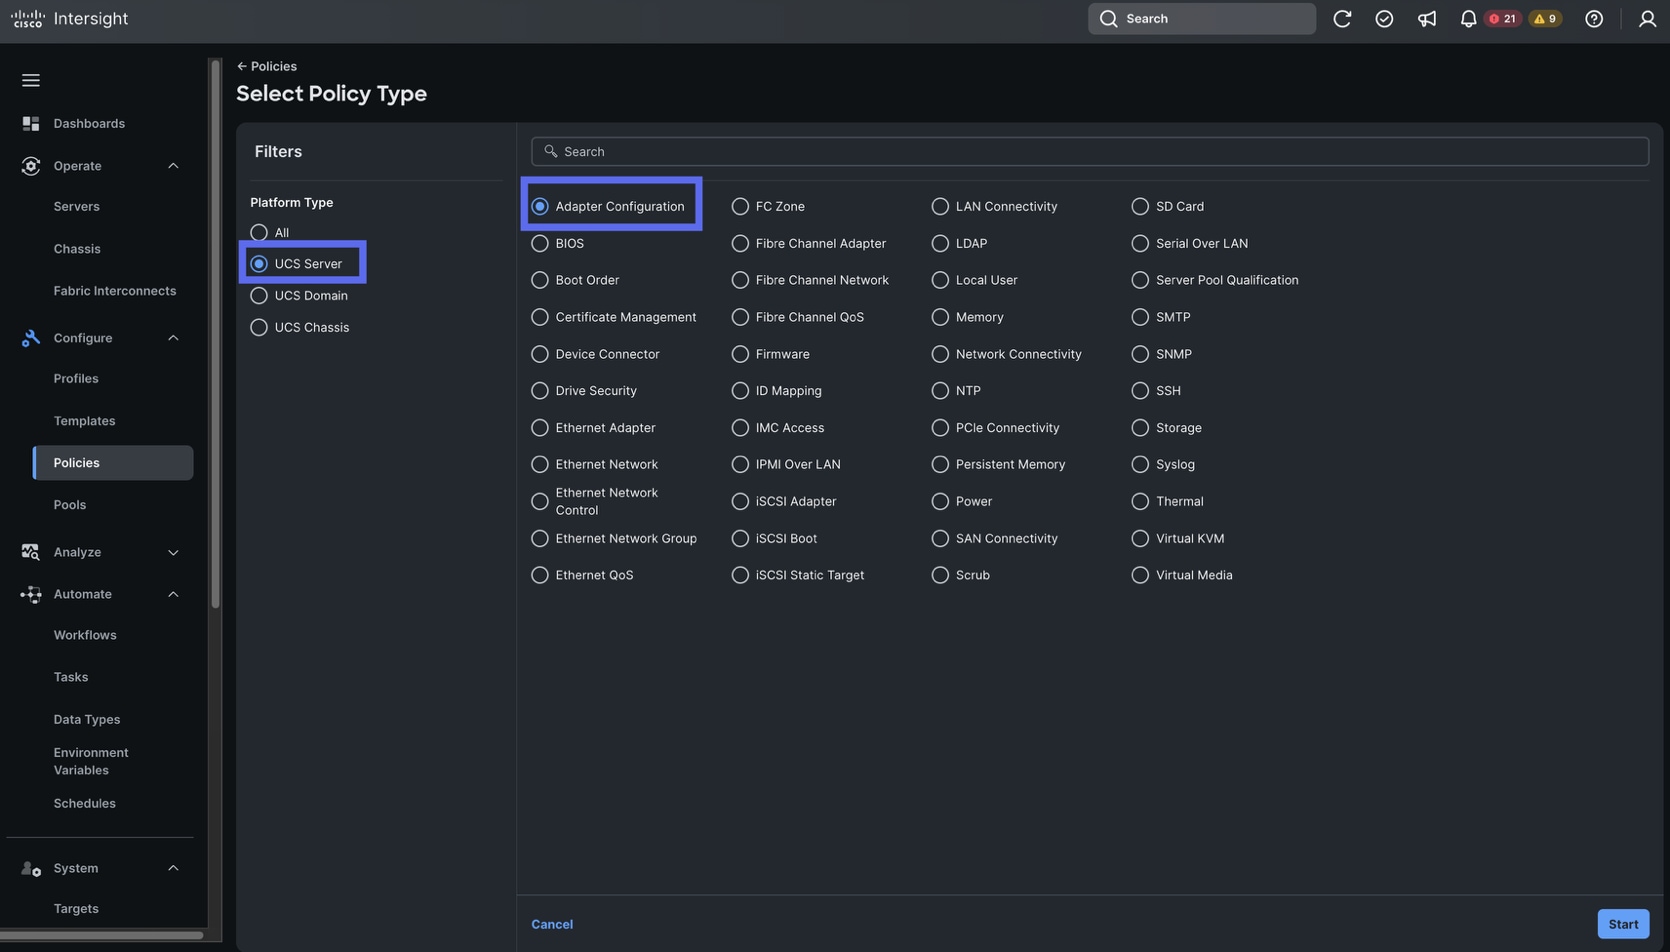Click the tasks checkmark circle icon

point(1384,19)
